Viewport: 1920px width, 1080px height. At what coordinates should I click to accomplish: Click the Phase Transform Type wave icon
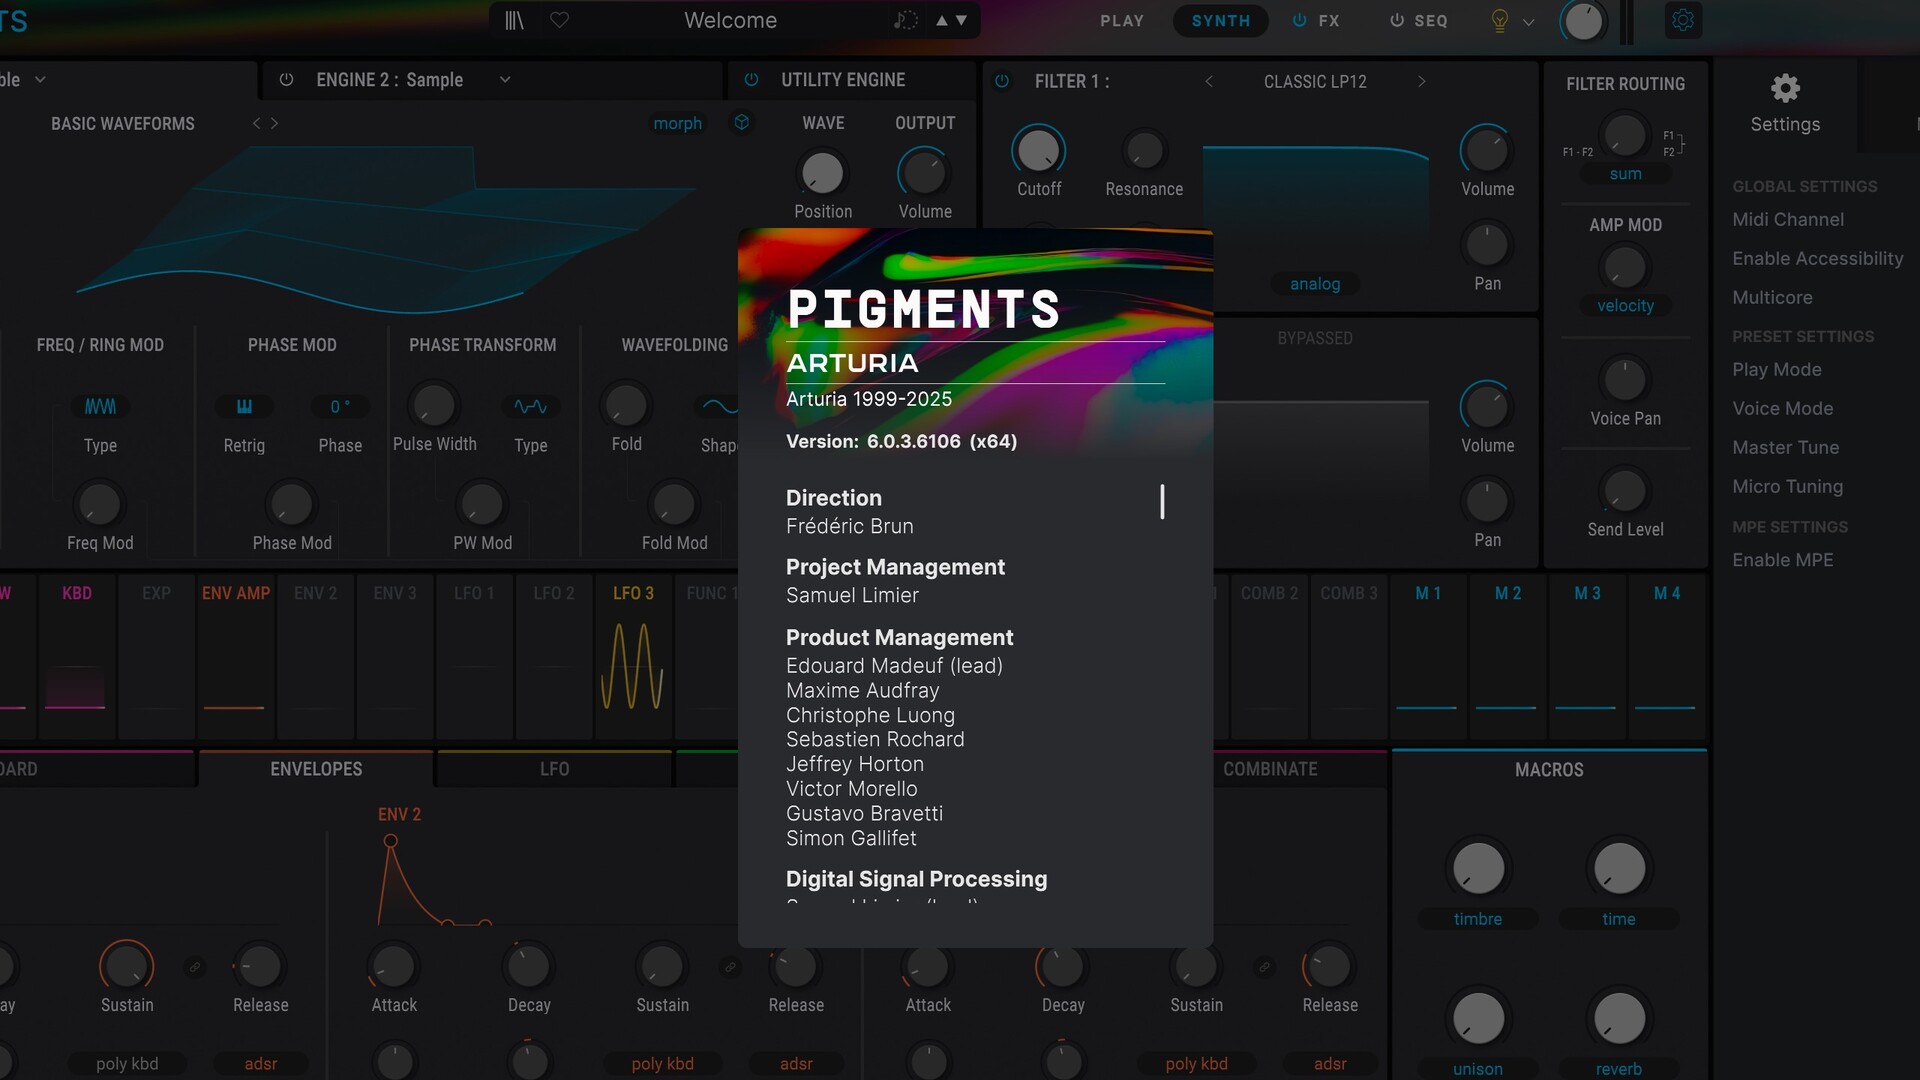click(x=530, y=407)
